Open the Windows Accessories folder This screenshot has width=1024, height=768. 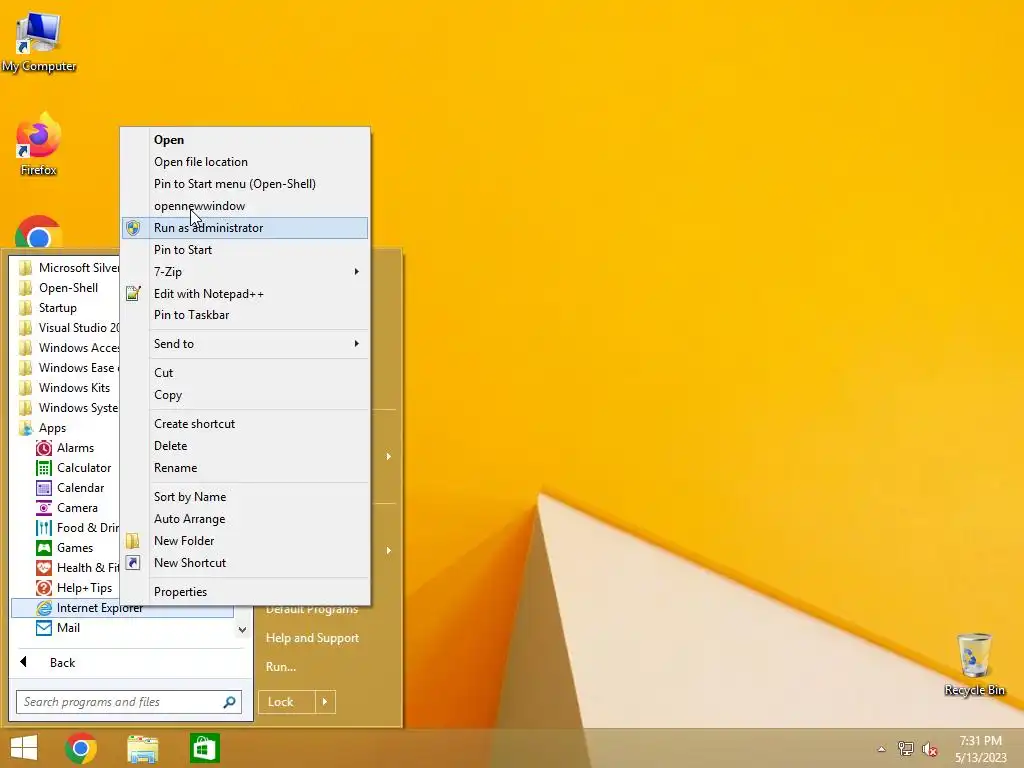coord(69,348)
